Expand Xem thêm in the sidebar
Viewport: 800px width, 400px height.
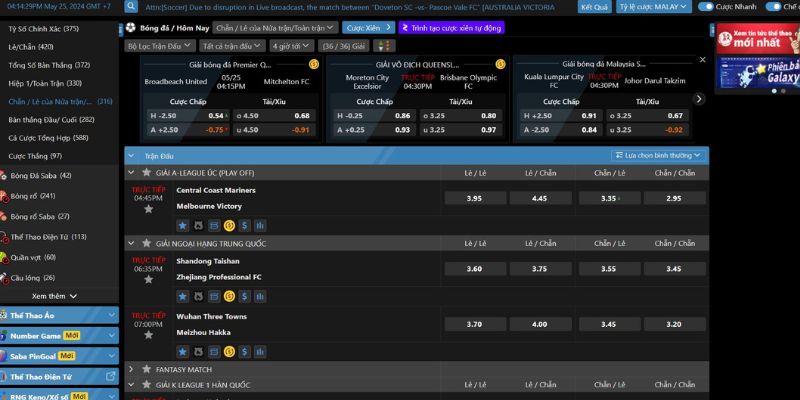(x=54, y=296)
